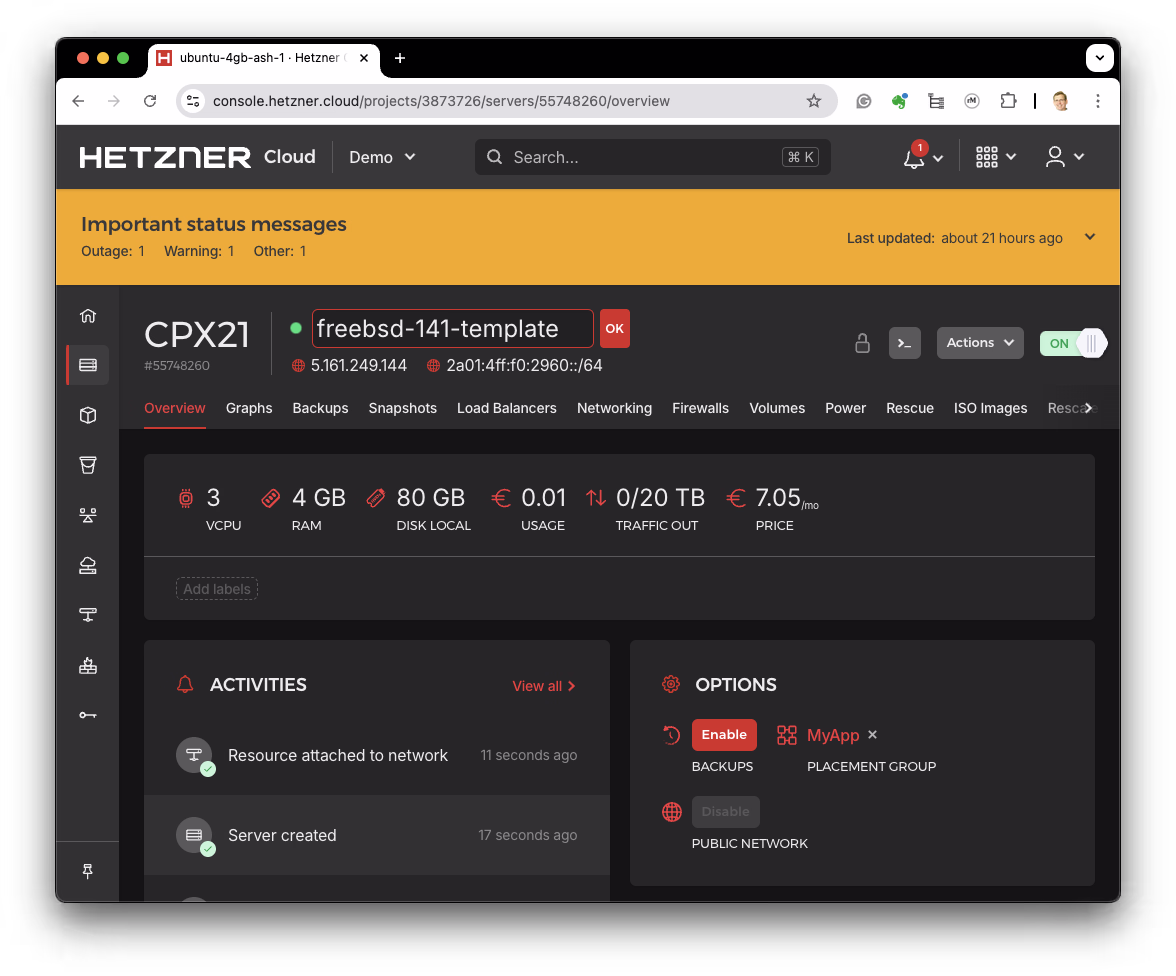The image size is (1176, 976).
Task: Expand the important status messages banner
Action: tap(1090, 237)
